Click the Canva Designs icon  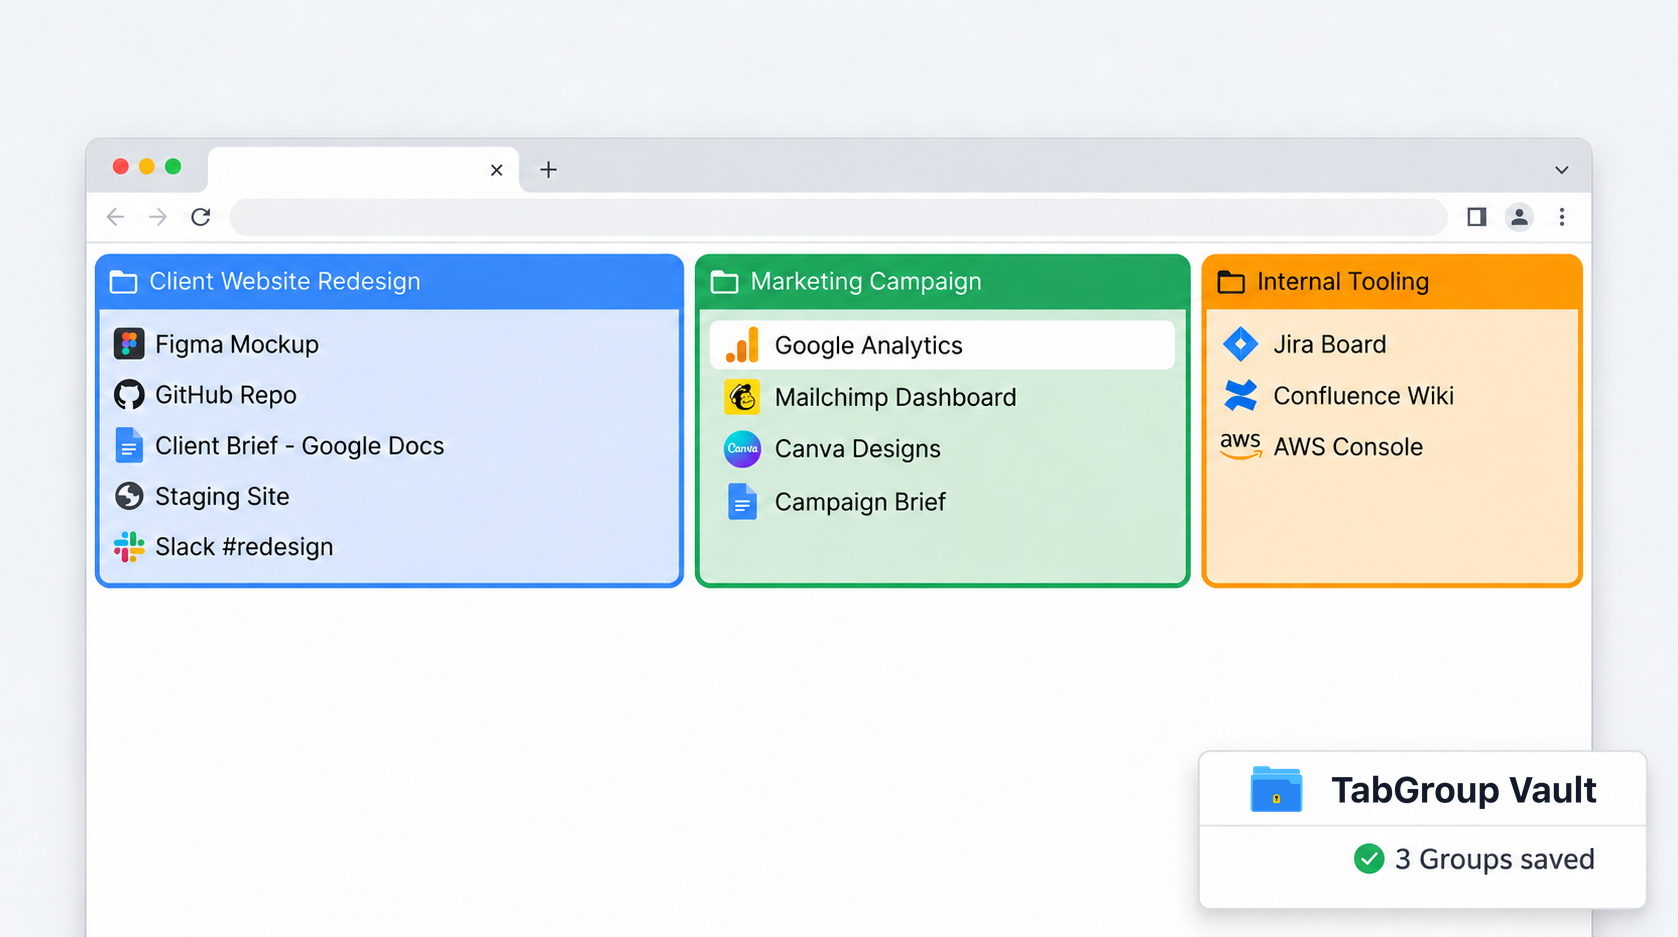click(x=742, y=449)
